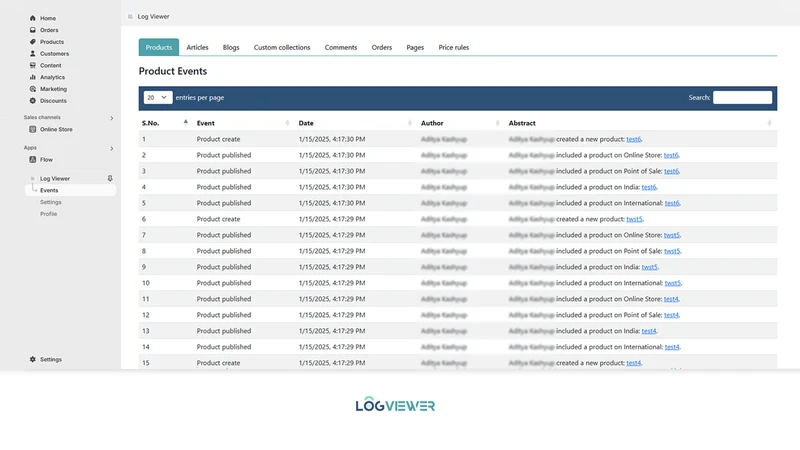Expand the Apps section chevron
The image size is (800, 450).
pyautogui.click(x=112, y=148)
